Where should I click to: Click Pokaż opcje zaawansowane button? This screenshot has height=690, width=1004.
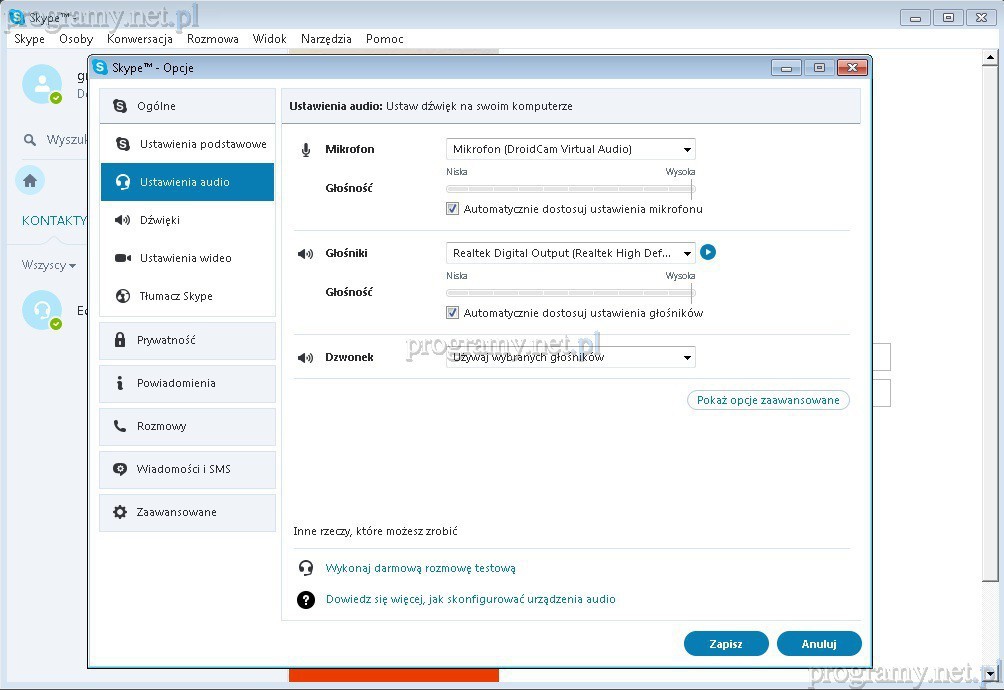pyautogui.click(x=768, y=400)
